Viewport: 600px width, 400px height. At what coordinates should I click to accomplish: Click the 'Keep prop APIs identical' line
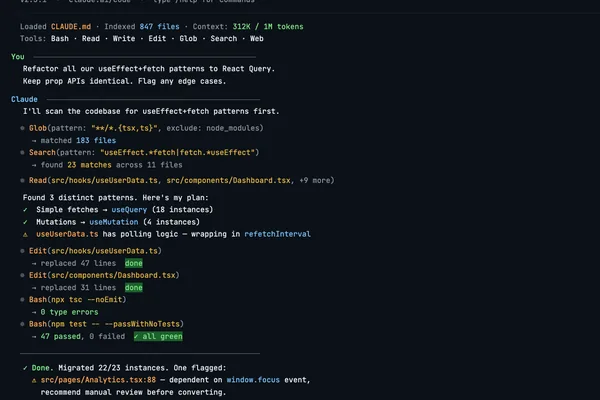point(124,81)
